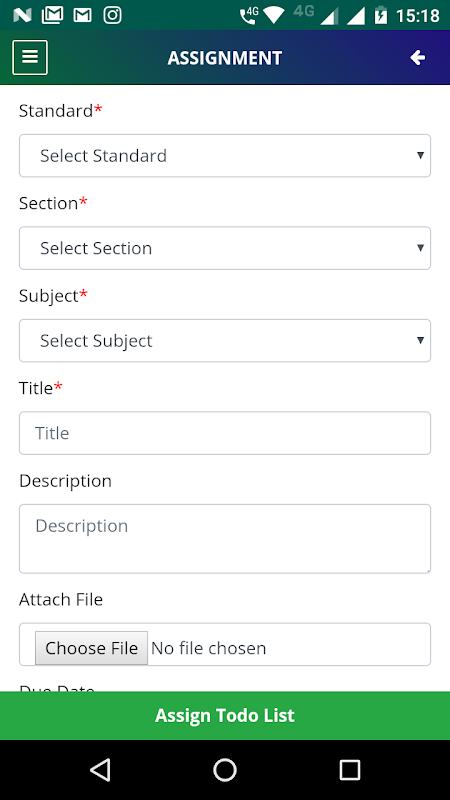Screen dimensions: 450x800
Task: Focus the Description text area
Action: click(x=225, y=539)
